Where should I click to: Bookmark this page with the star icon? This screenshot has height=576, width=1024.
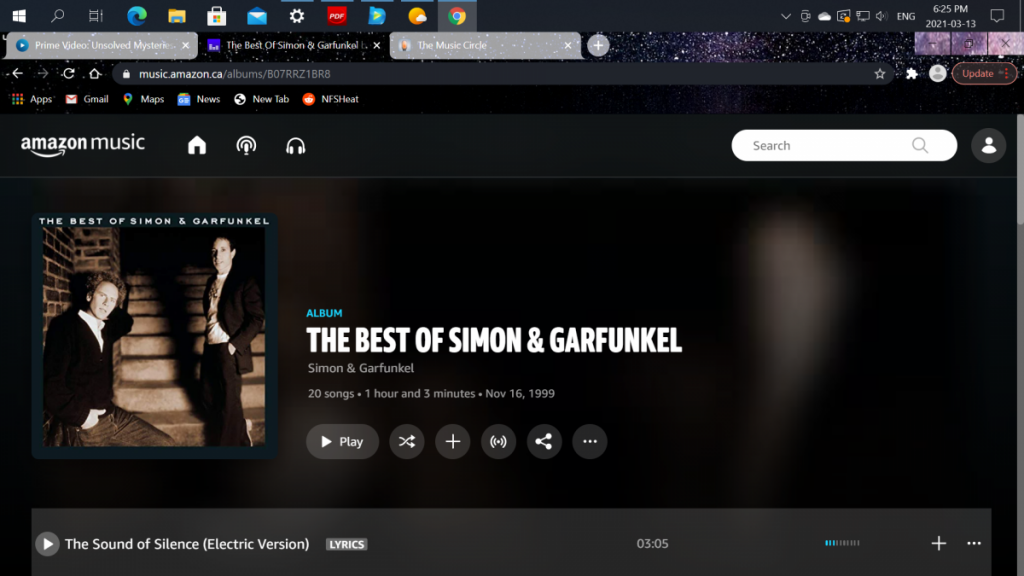pos(880,74)
